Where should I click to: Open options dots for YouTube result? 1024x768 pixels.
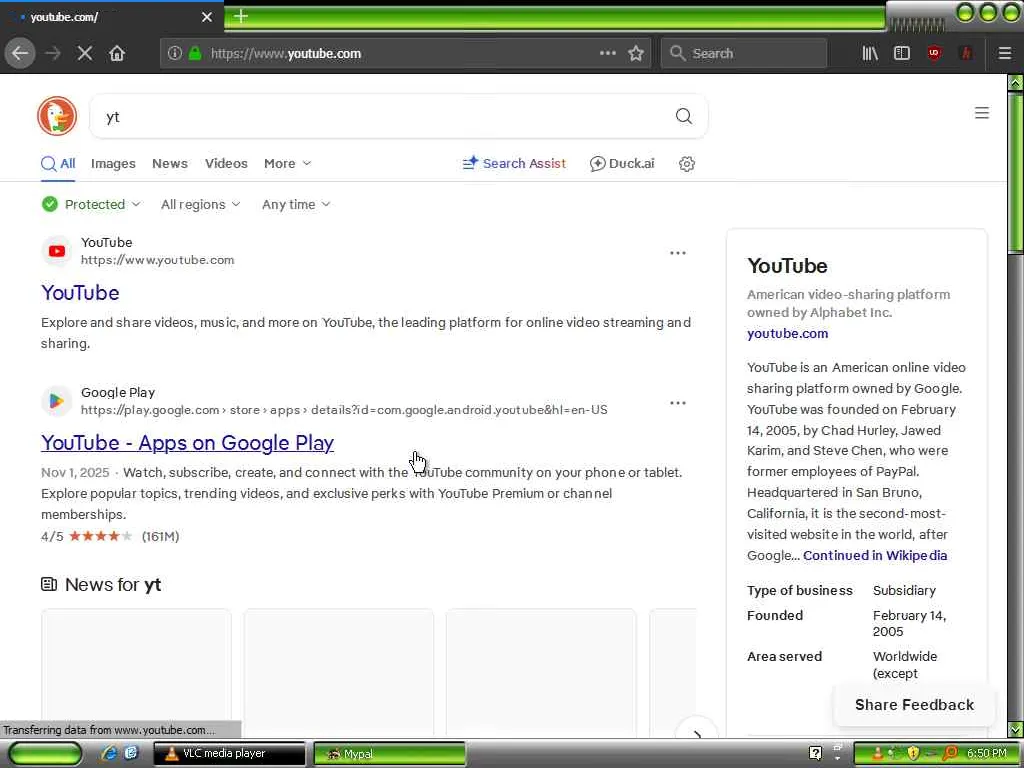(x=678, y=253)
